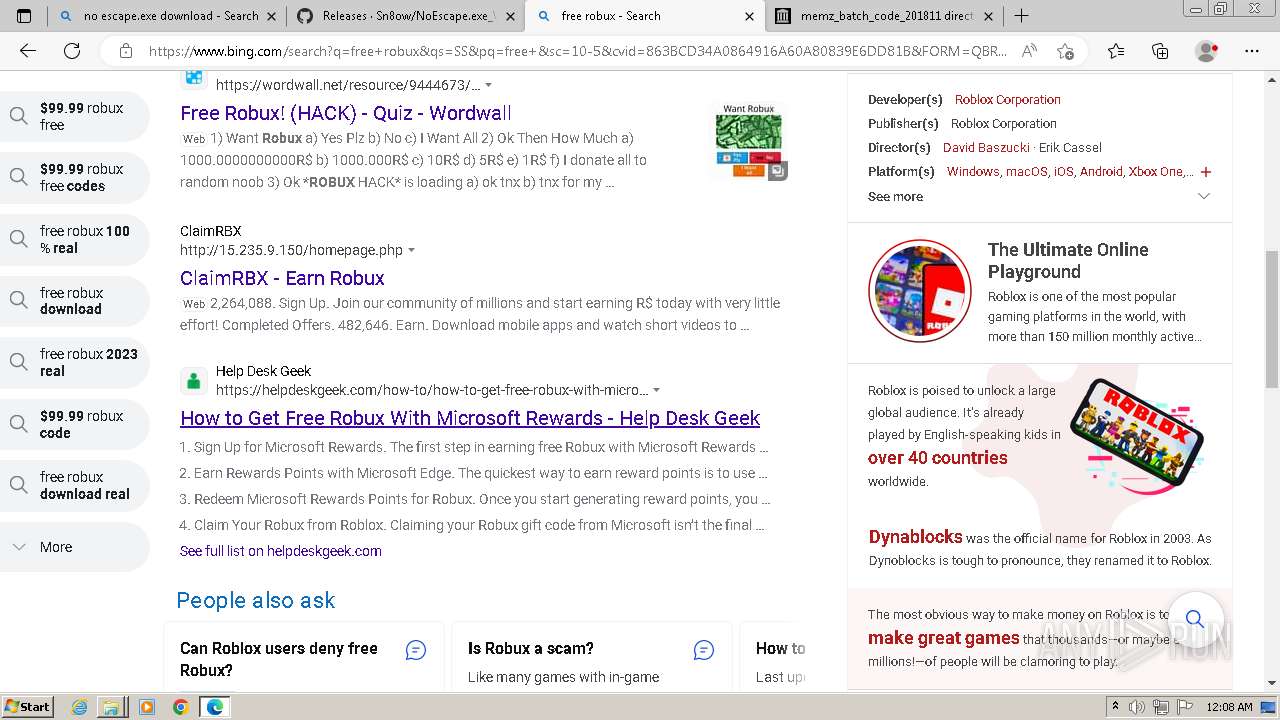View site information via lock icon
The image size is (1280, 720).
125,51
